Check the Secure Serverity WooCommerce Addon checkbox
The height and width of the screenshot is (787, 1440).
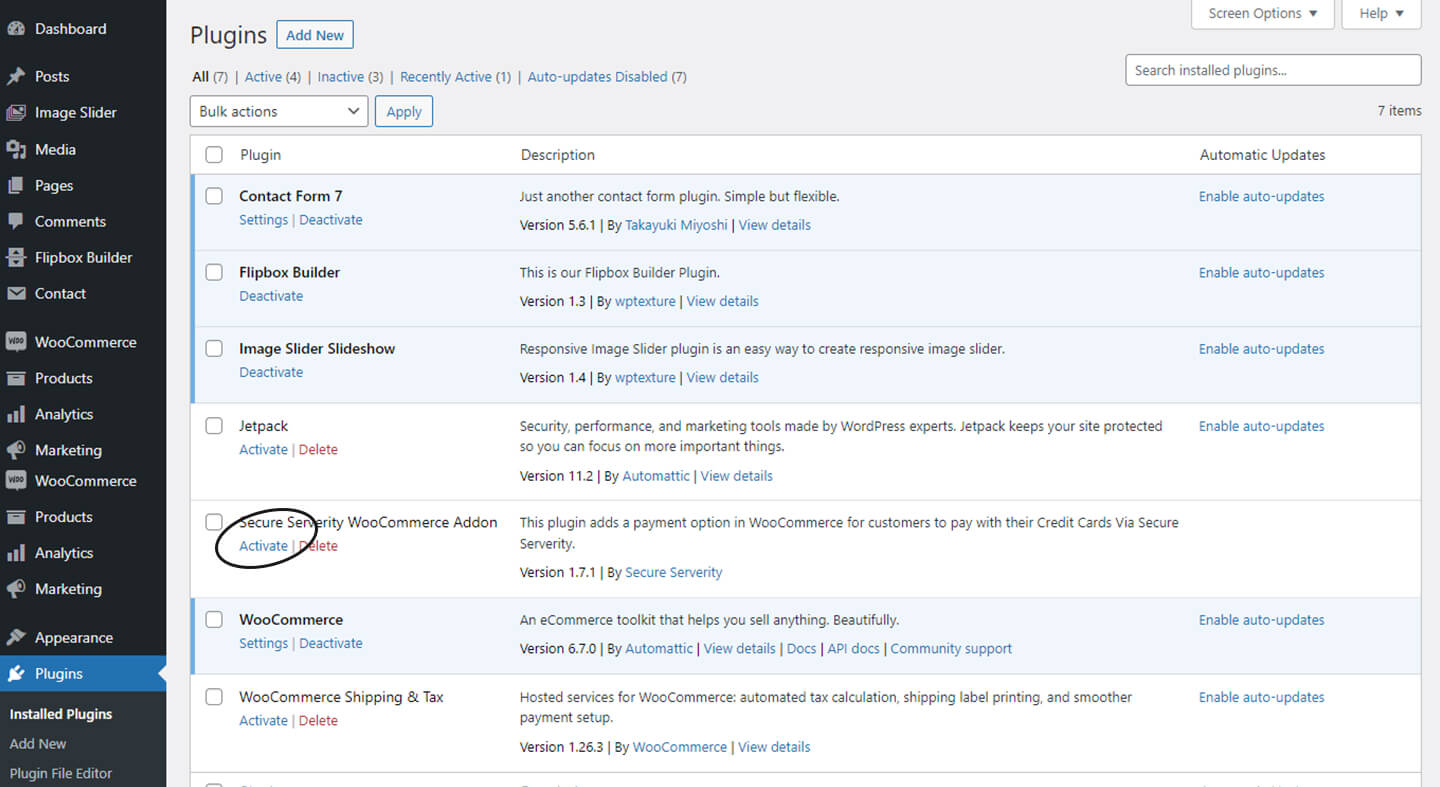pyautogui.click(x=214, y=522)
